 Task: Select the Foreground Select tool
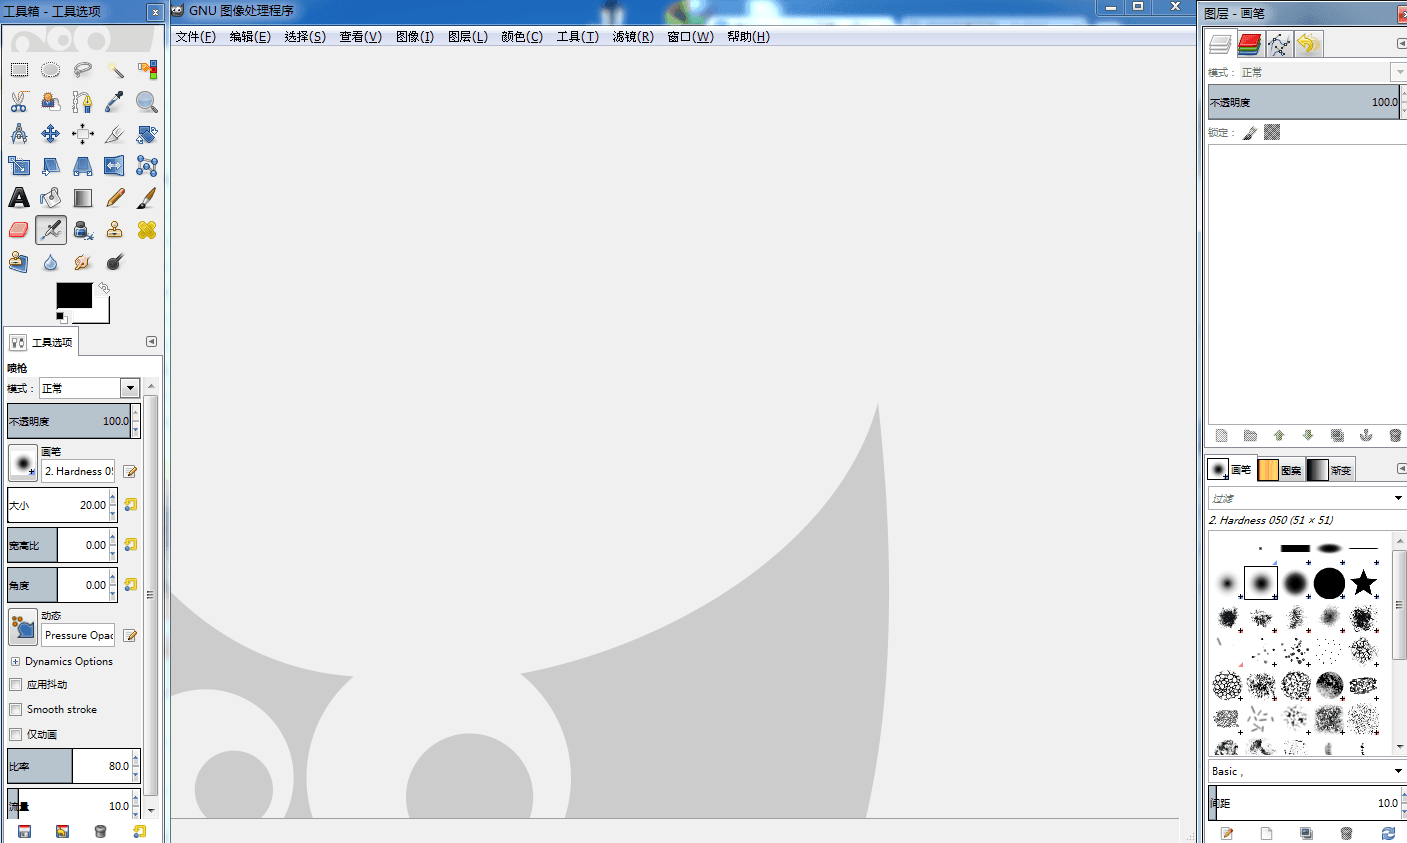(x=51, y=102)
